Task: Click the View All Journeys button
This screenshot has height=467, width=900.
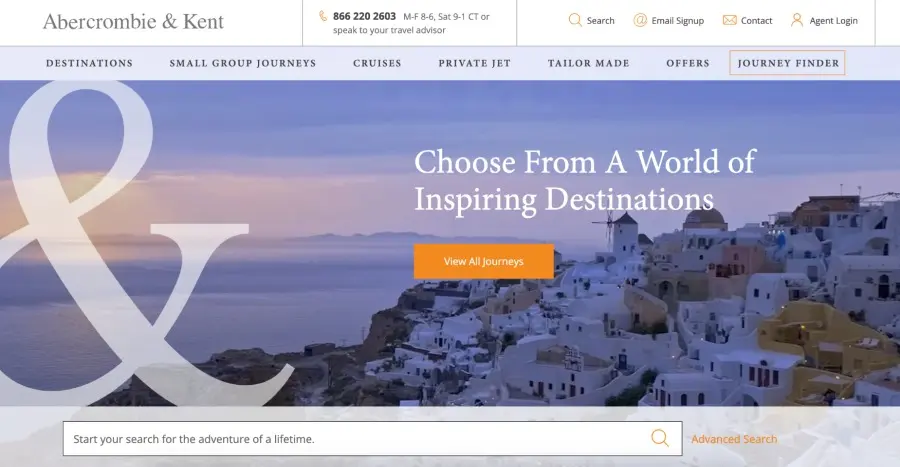Action: point(484,262)
